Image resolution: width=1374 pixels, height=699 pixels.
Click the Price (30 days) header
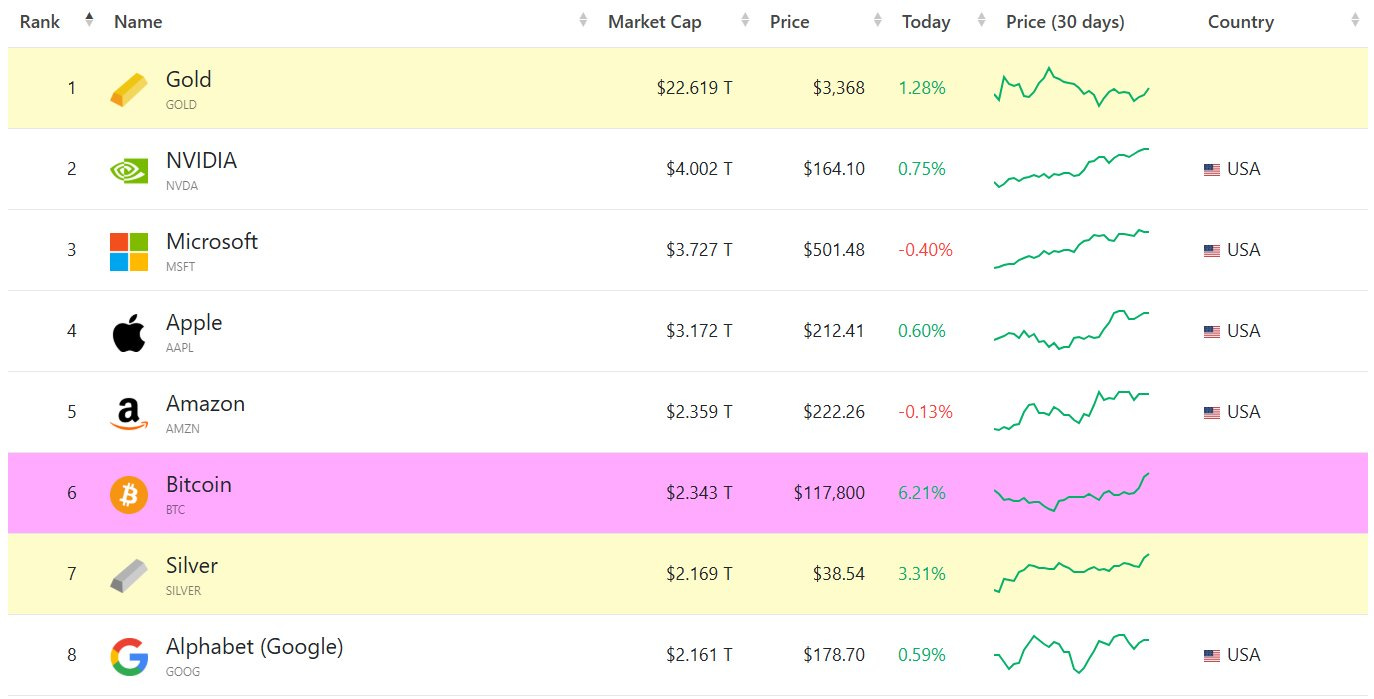1065,22
